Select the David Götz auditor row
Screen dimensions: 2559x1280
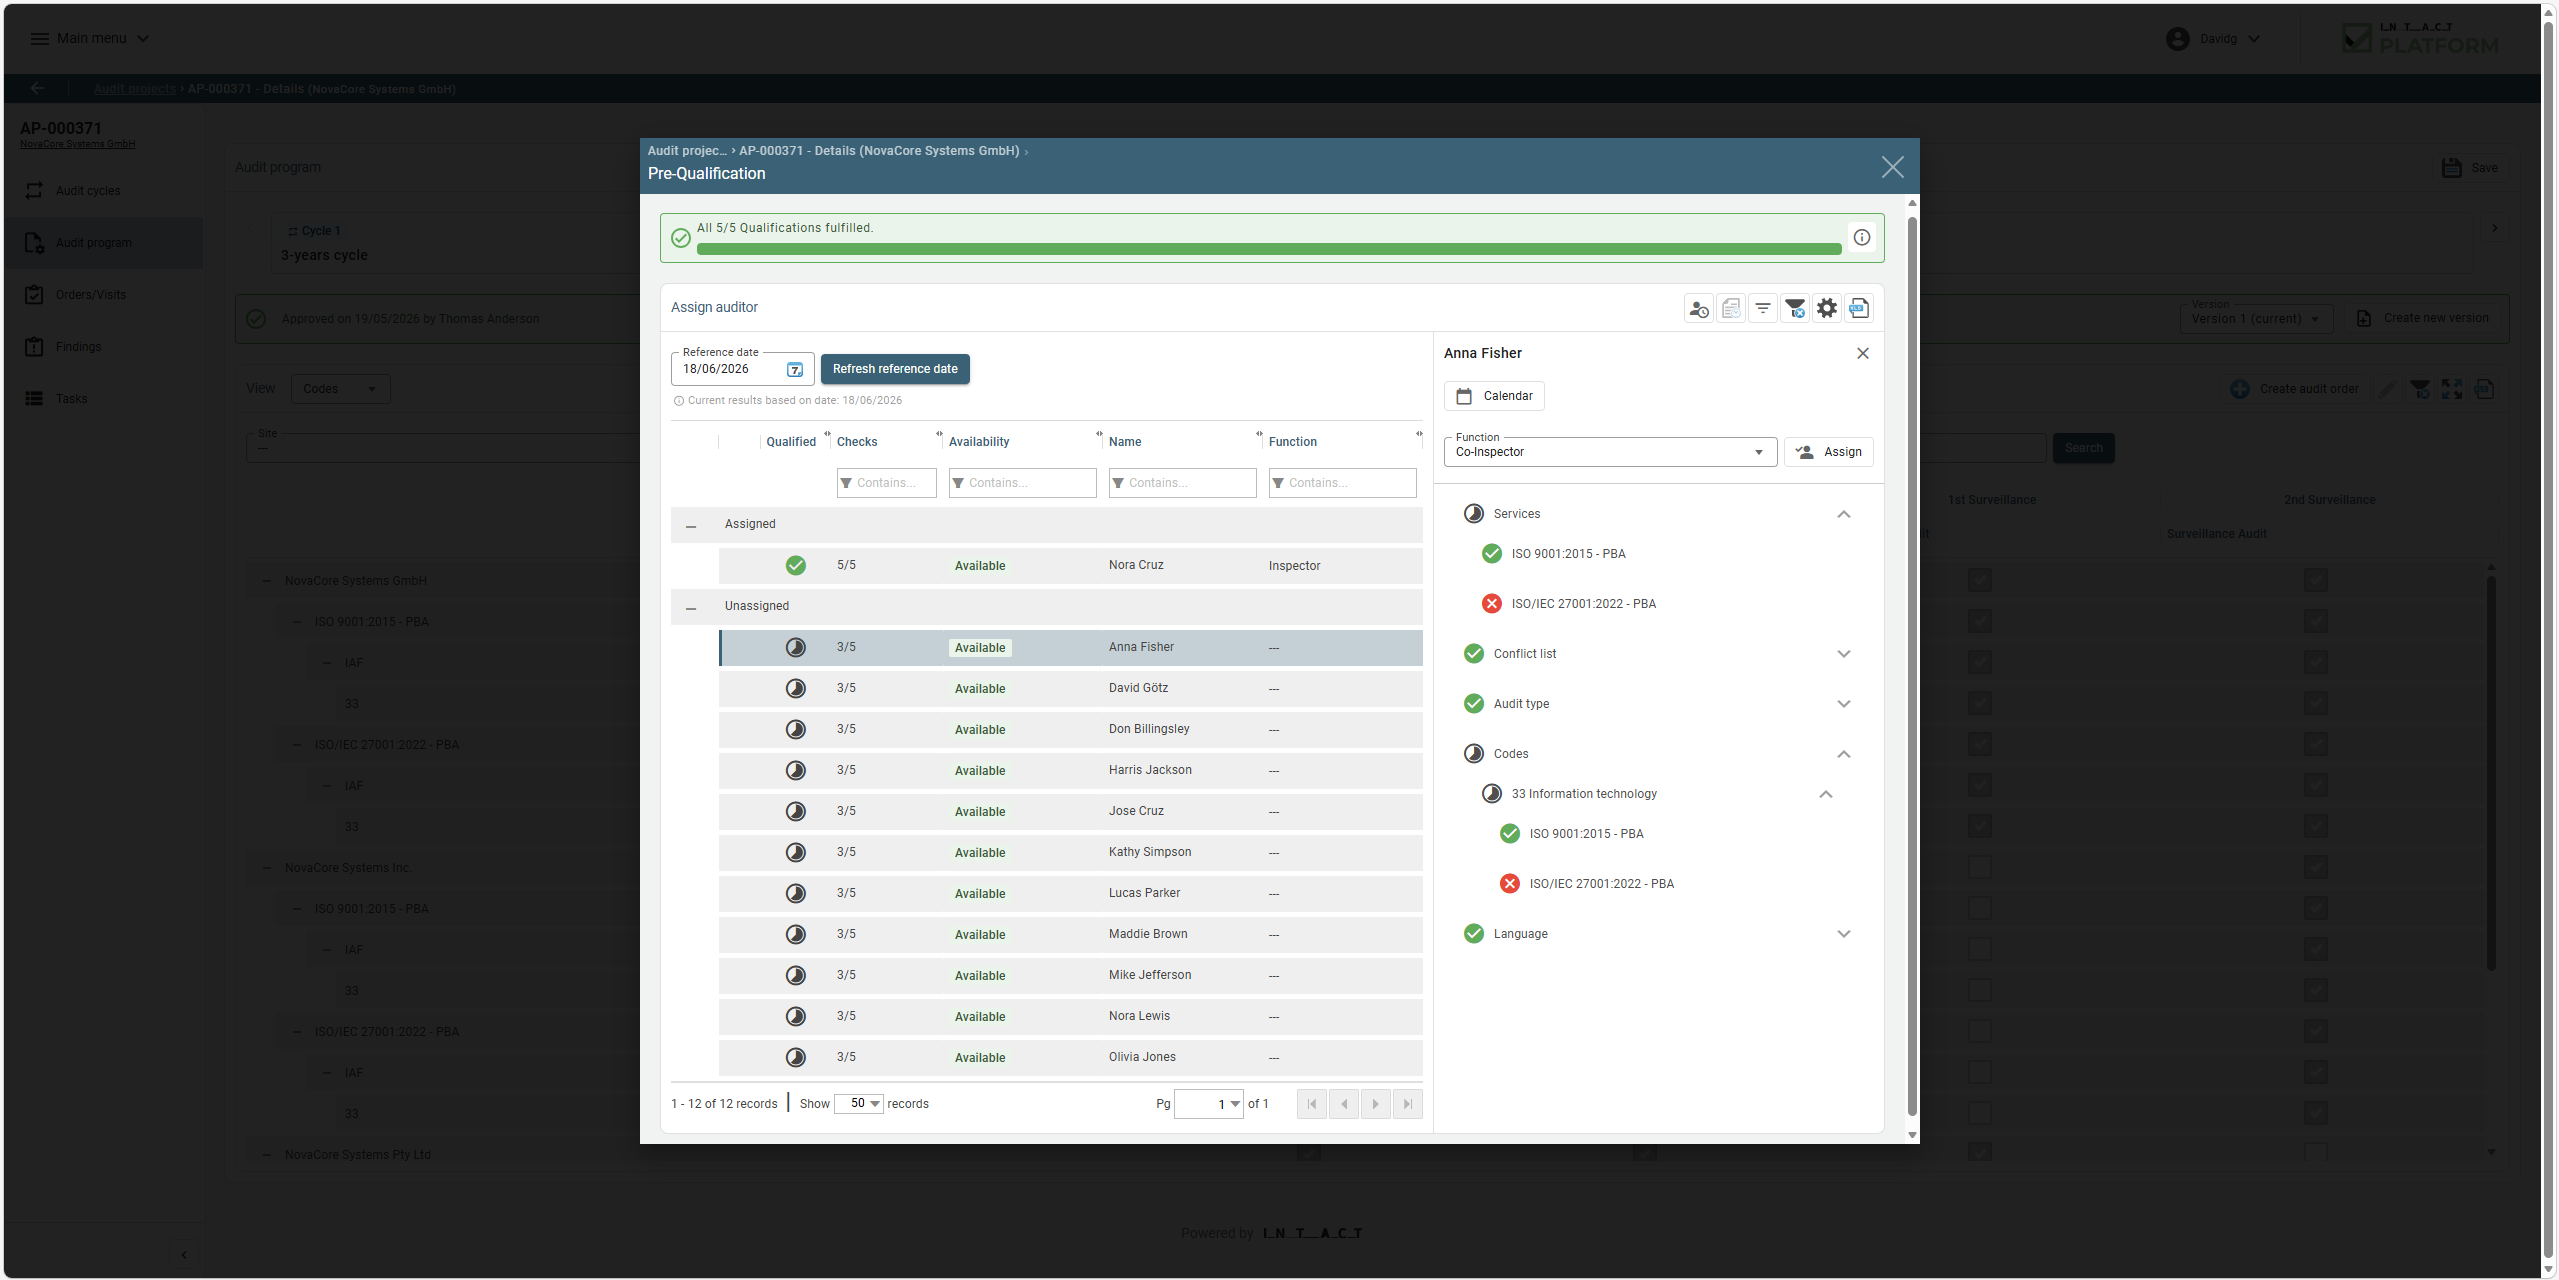[1070, 689]
